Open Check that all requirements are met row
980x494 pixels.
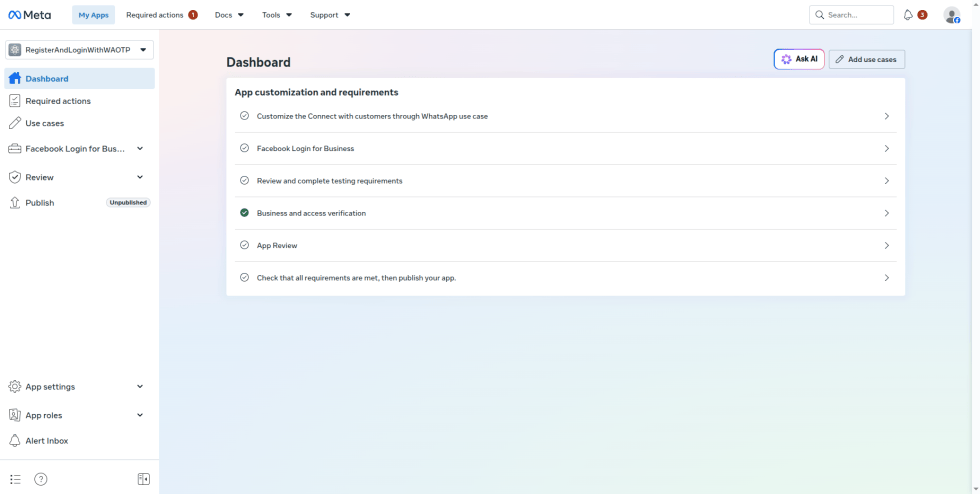(566, 278)
